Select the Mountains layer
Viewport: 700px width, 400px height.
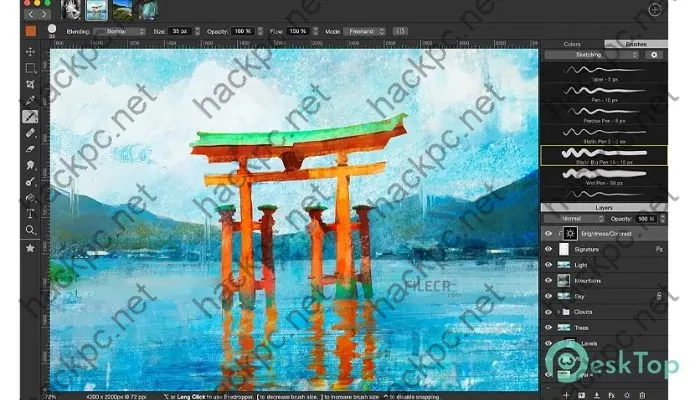pyautogui.click(x=604, y=280)
